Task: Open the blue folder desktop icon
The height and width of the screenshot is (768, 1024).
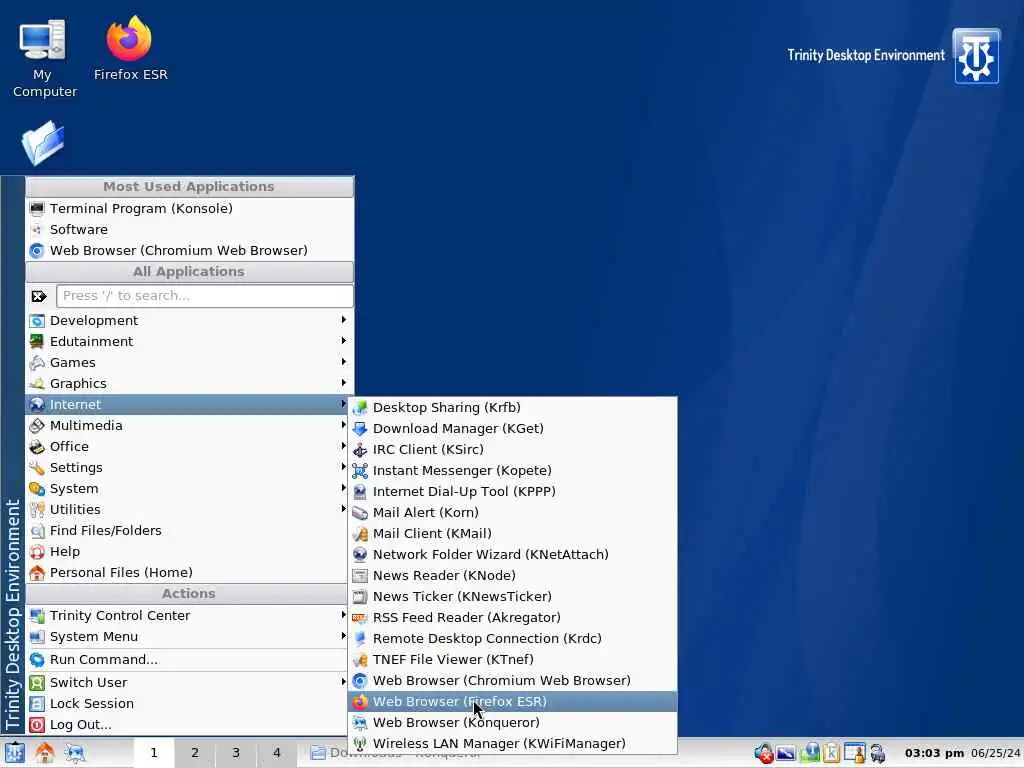Action: [43, 142]
